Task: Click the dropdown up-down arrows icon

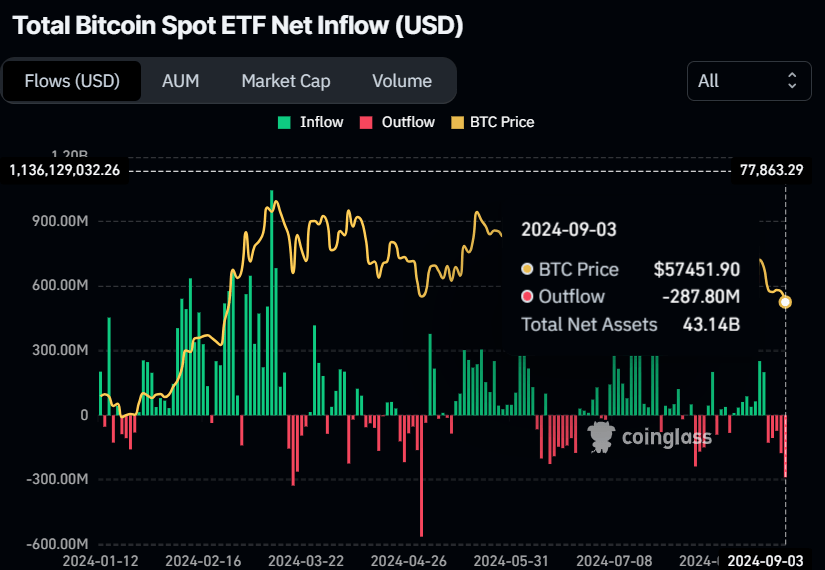Action: [791, 81]
